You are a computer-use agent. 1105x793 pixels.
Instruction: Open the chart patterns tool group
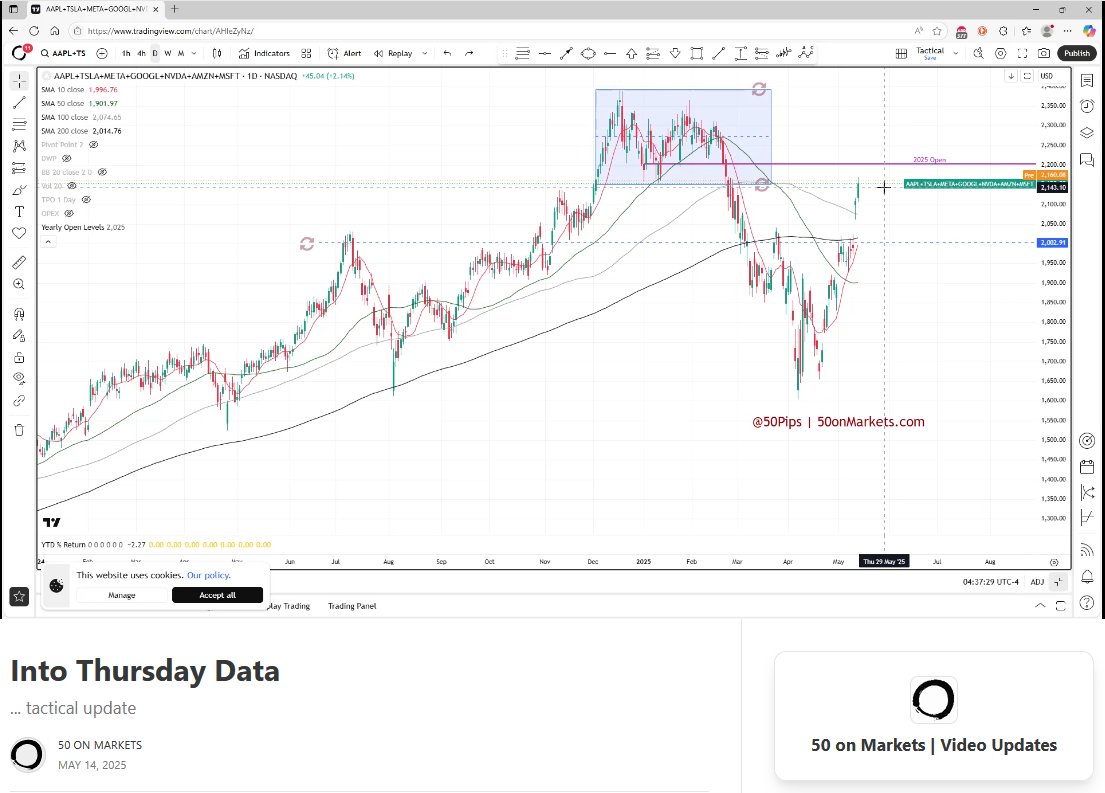[x=19, y=146]
